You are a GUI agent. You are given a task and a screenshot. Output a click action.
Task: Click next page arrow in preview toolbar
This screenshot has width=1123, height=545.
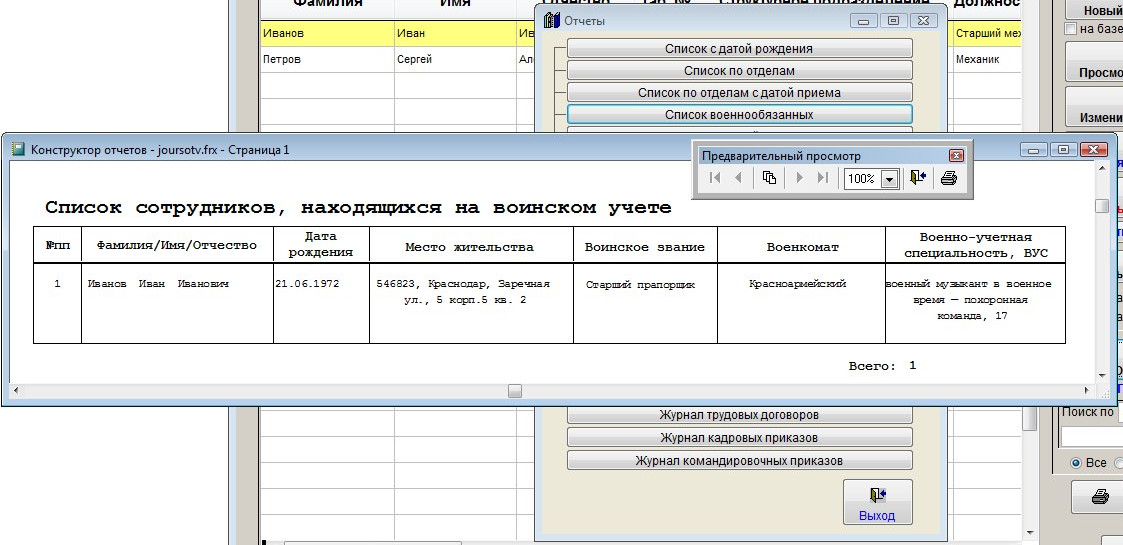click(799, 178)
